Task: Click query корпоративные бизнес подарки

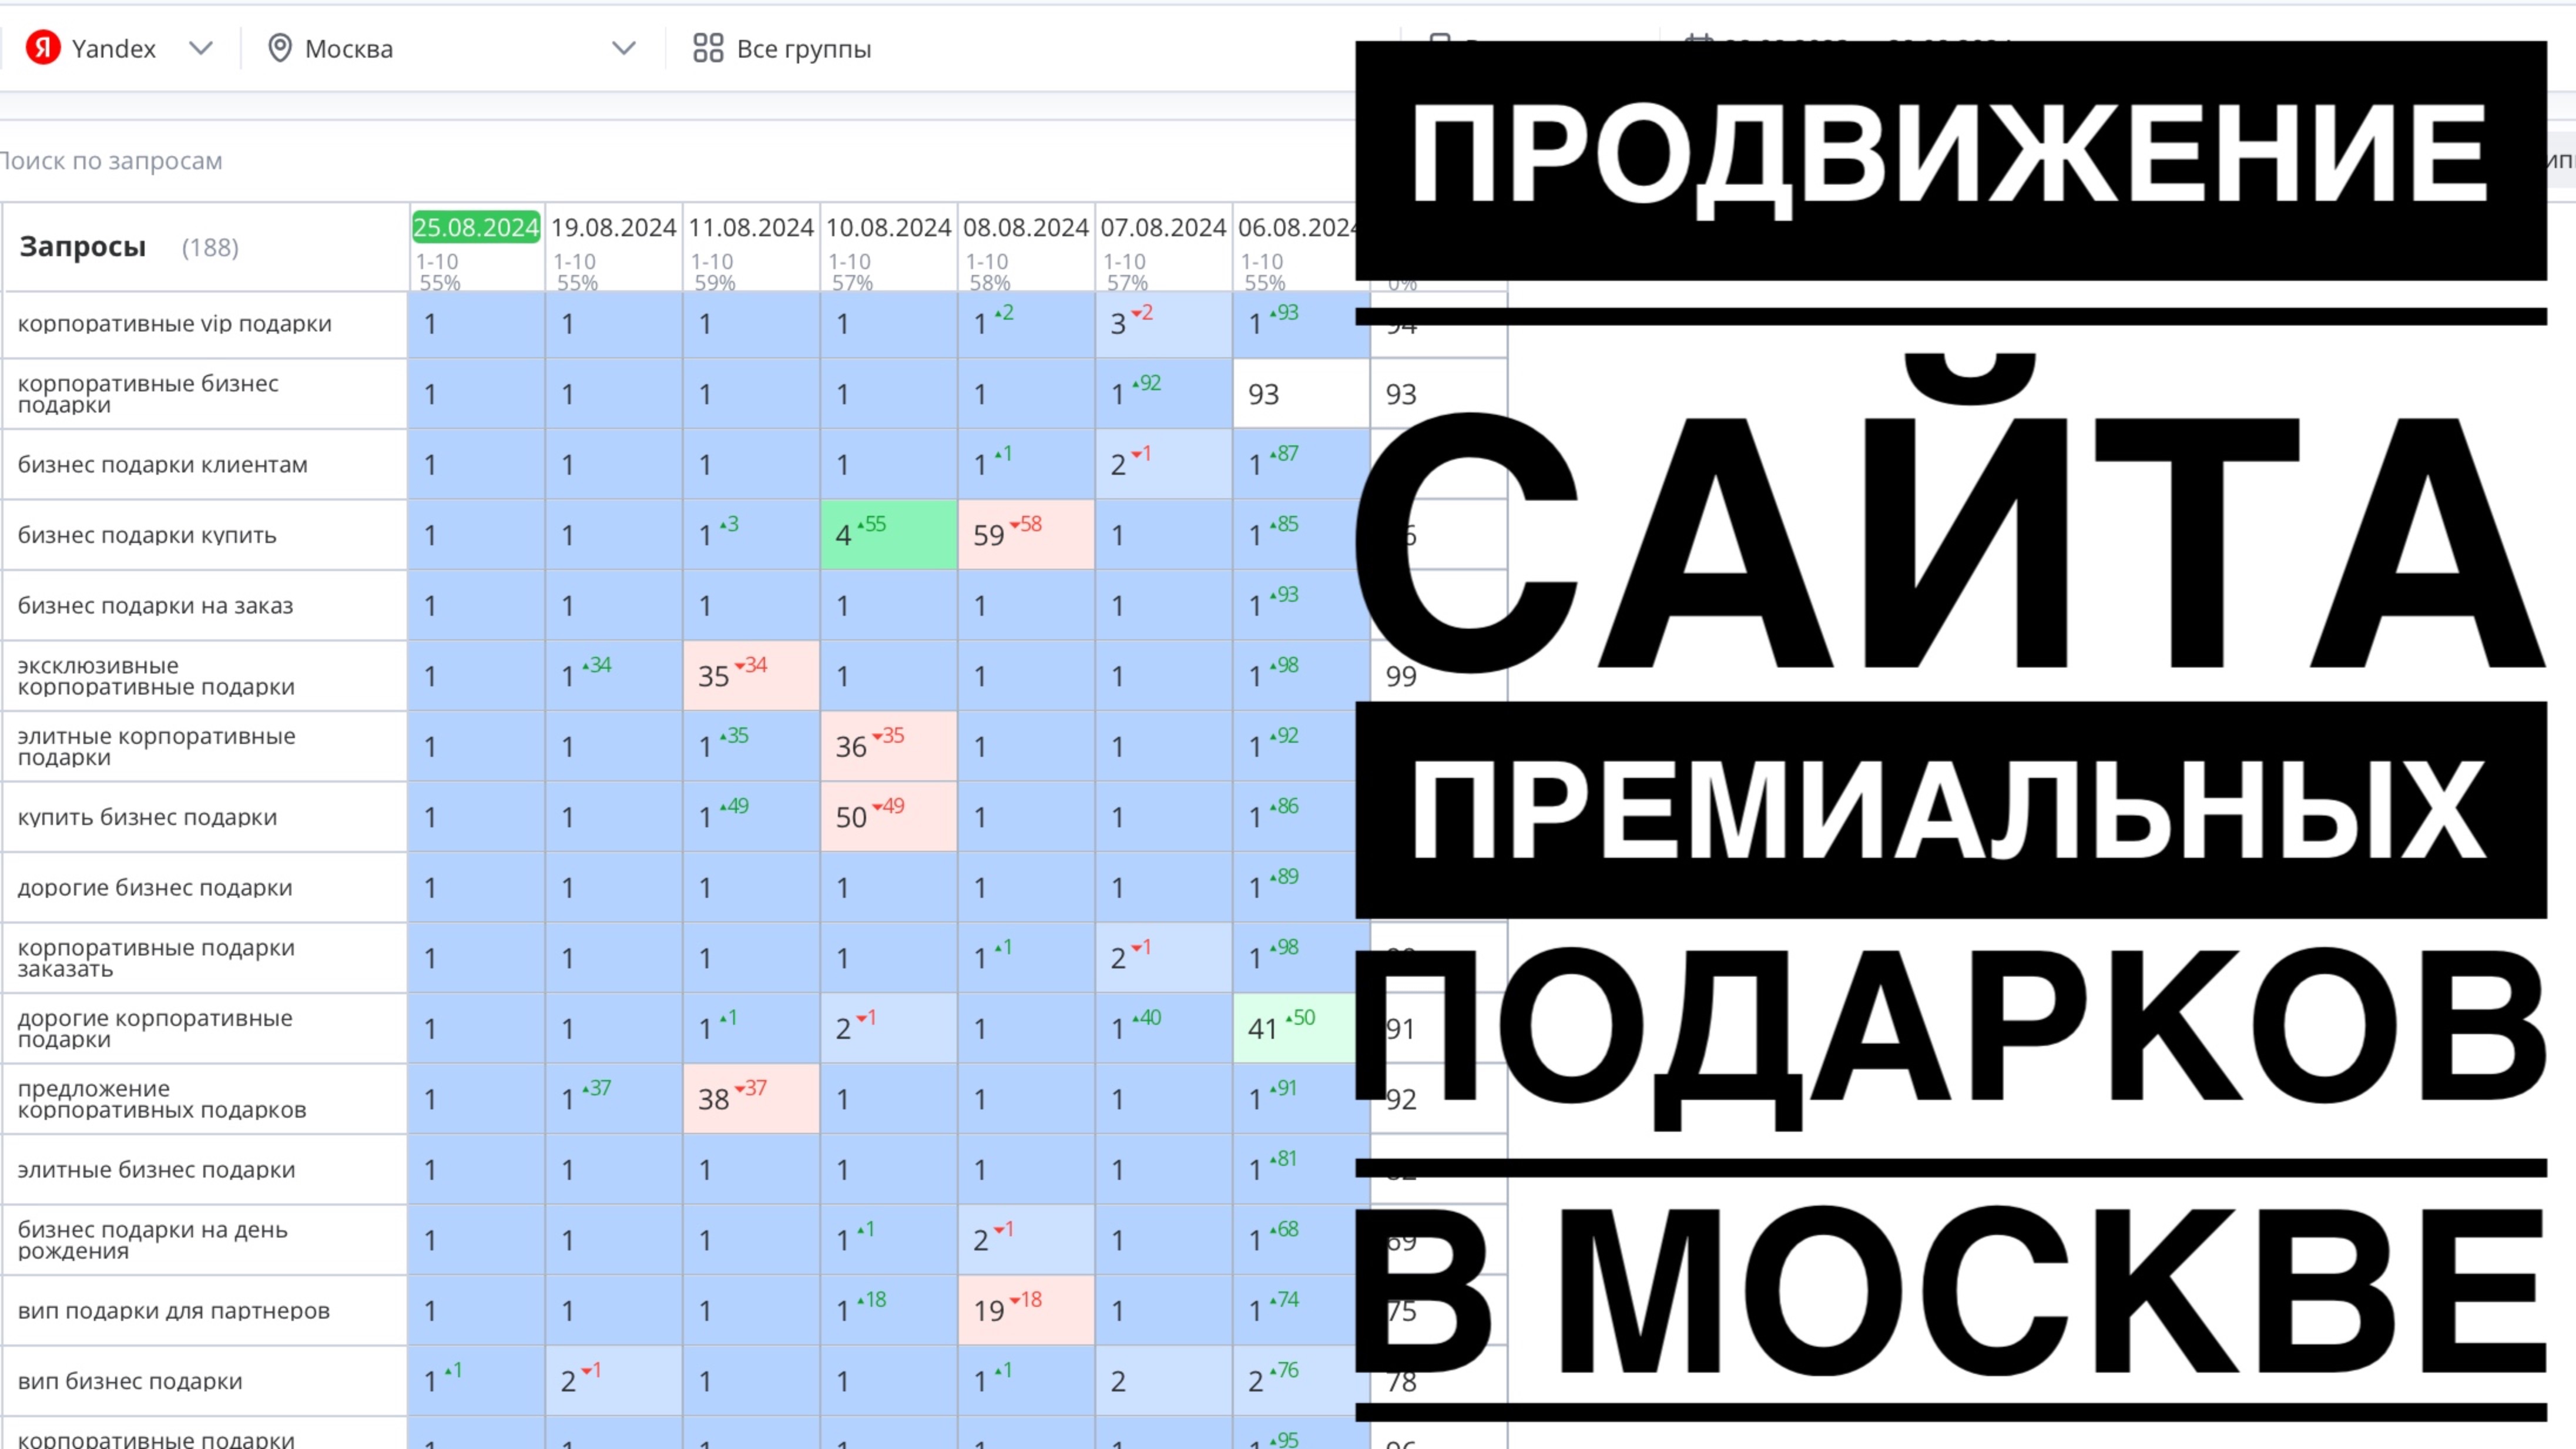Action: 148,394
